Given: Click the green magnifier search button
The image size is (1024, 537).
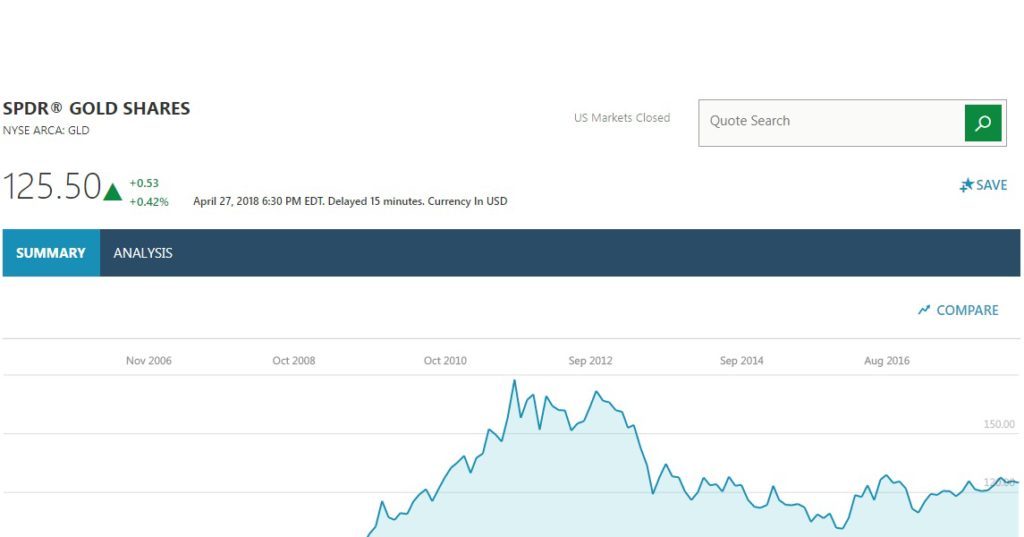Looking at the screenshot, I should tap(983, 123).
